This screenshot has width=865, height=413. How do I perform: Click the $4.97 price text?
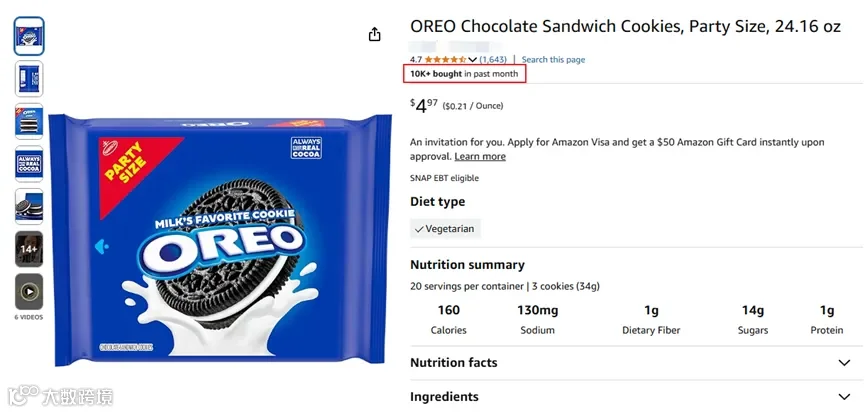point(424,105)
